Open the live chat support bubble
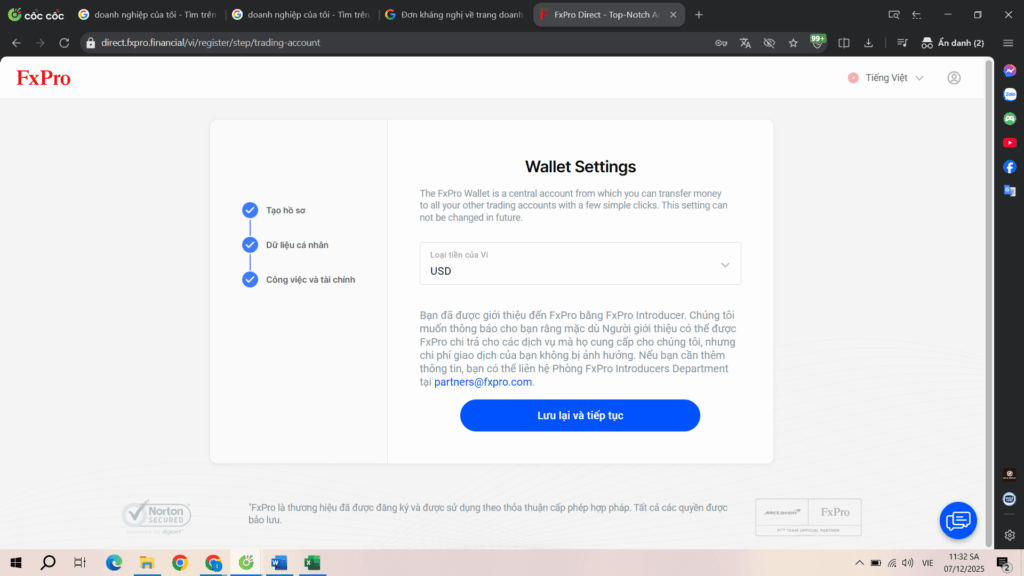 [x=958, y=520]
